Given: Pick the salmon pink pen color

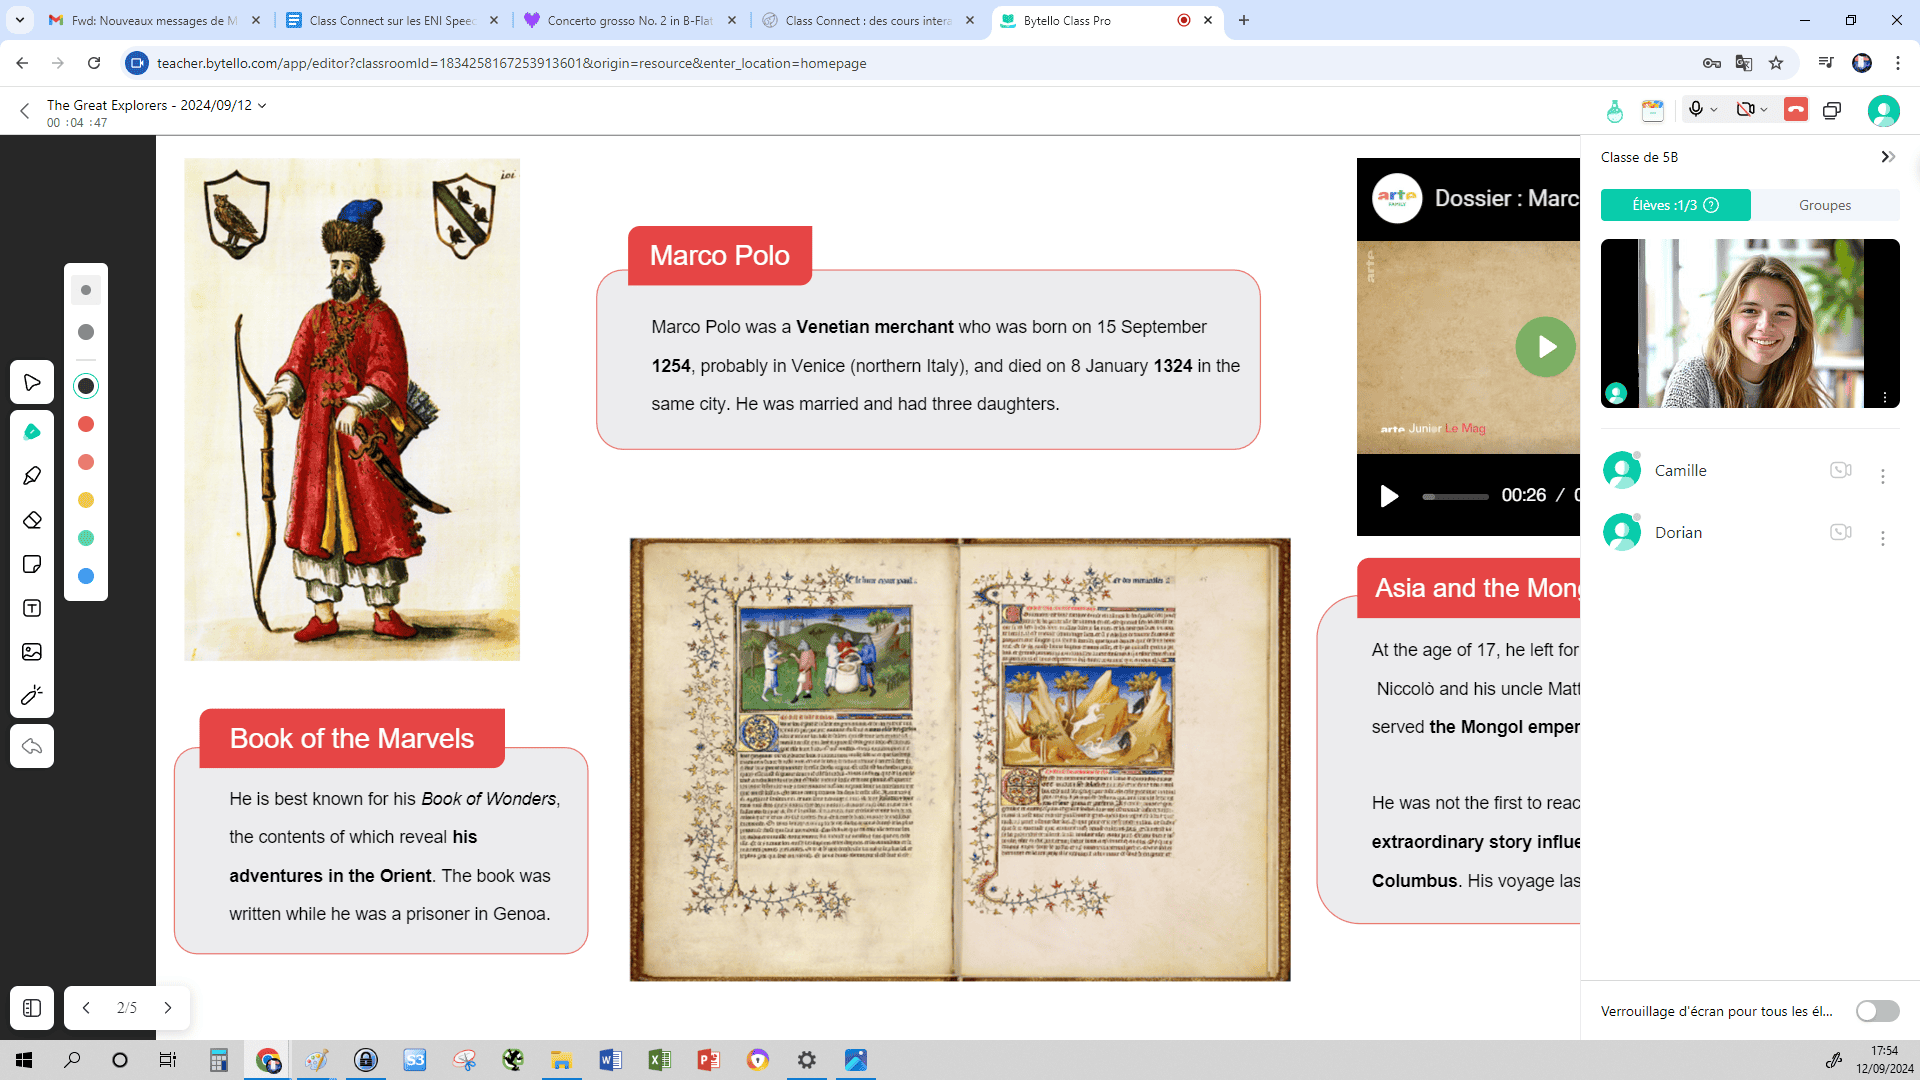Looking at the screenshot, I should 86,462.
